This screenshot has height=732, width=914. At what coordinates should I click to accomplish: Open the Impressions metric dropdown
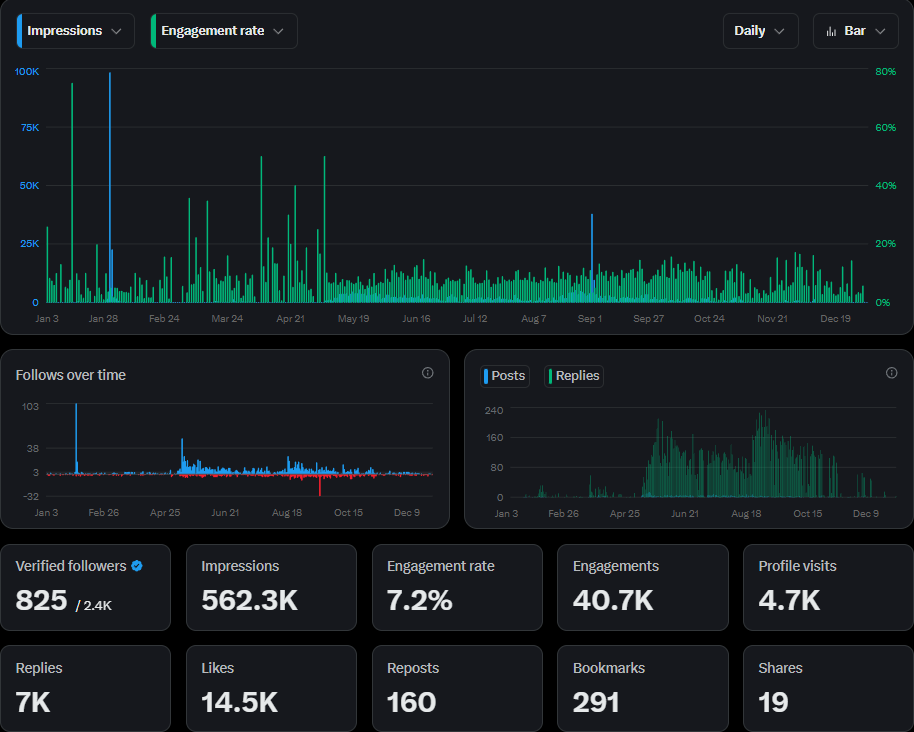(76, 31)
